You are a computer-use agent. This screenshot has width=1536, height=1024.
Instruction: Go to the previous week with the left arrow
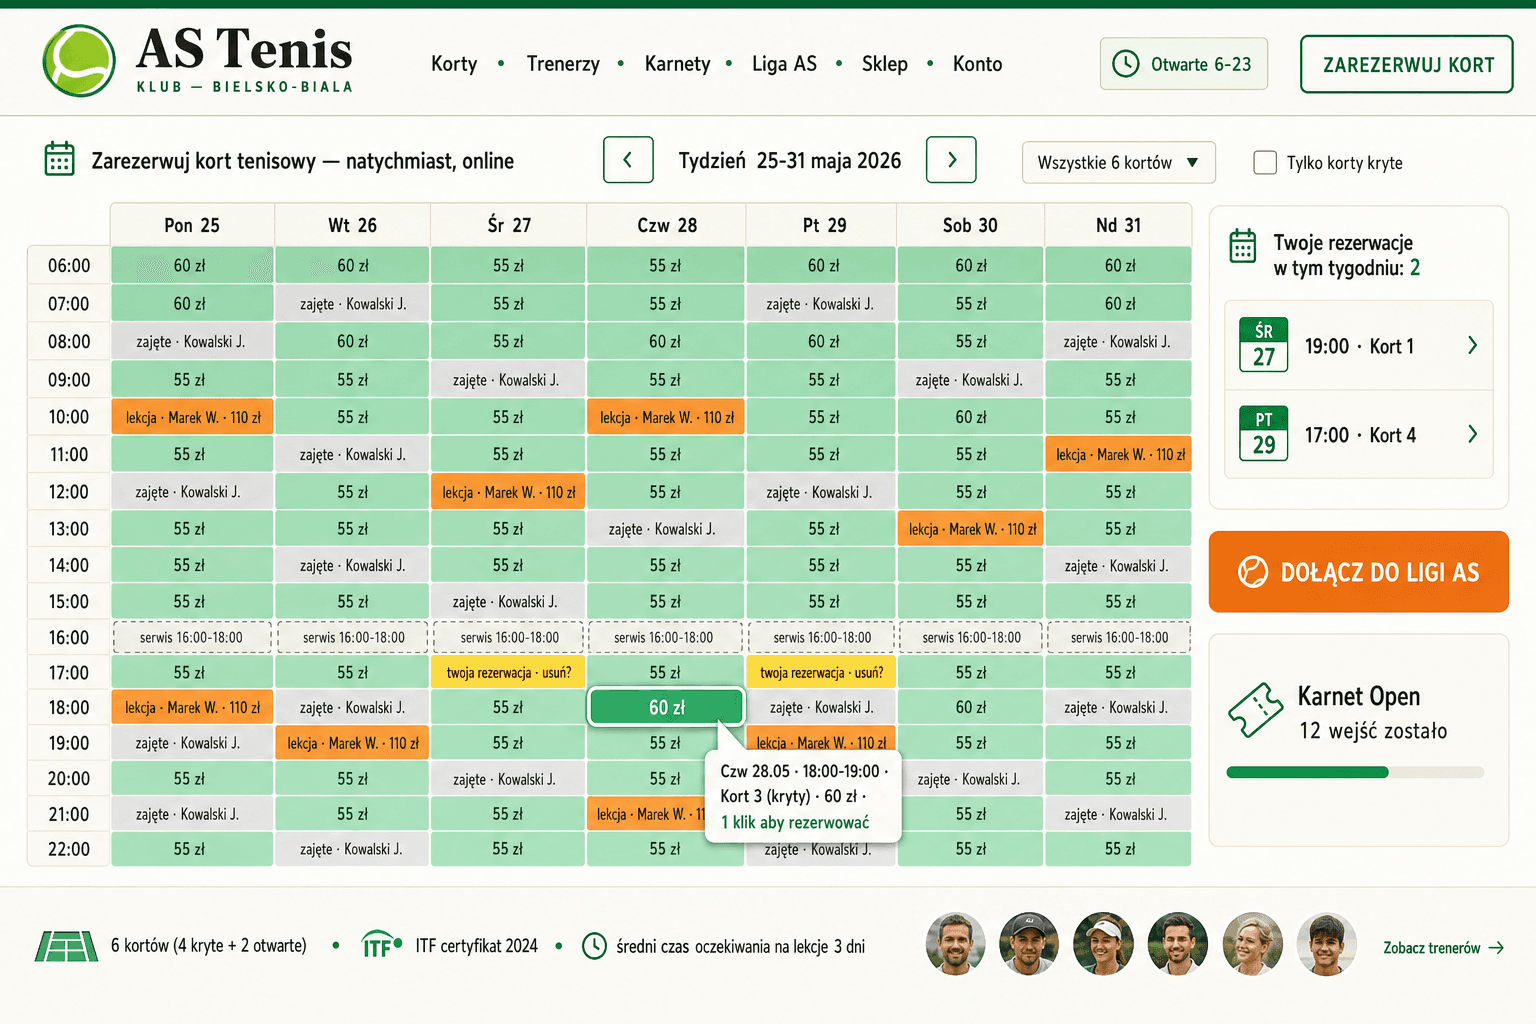(628, 160)
